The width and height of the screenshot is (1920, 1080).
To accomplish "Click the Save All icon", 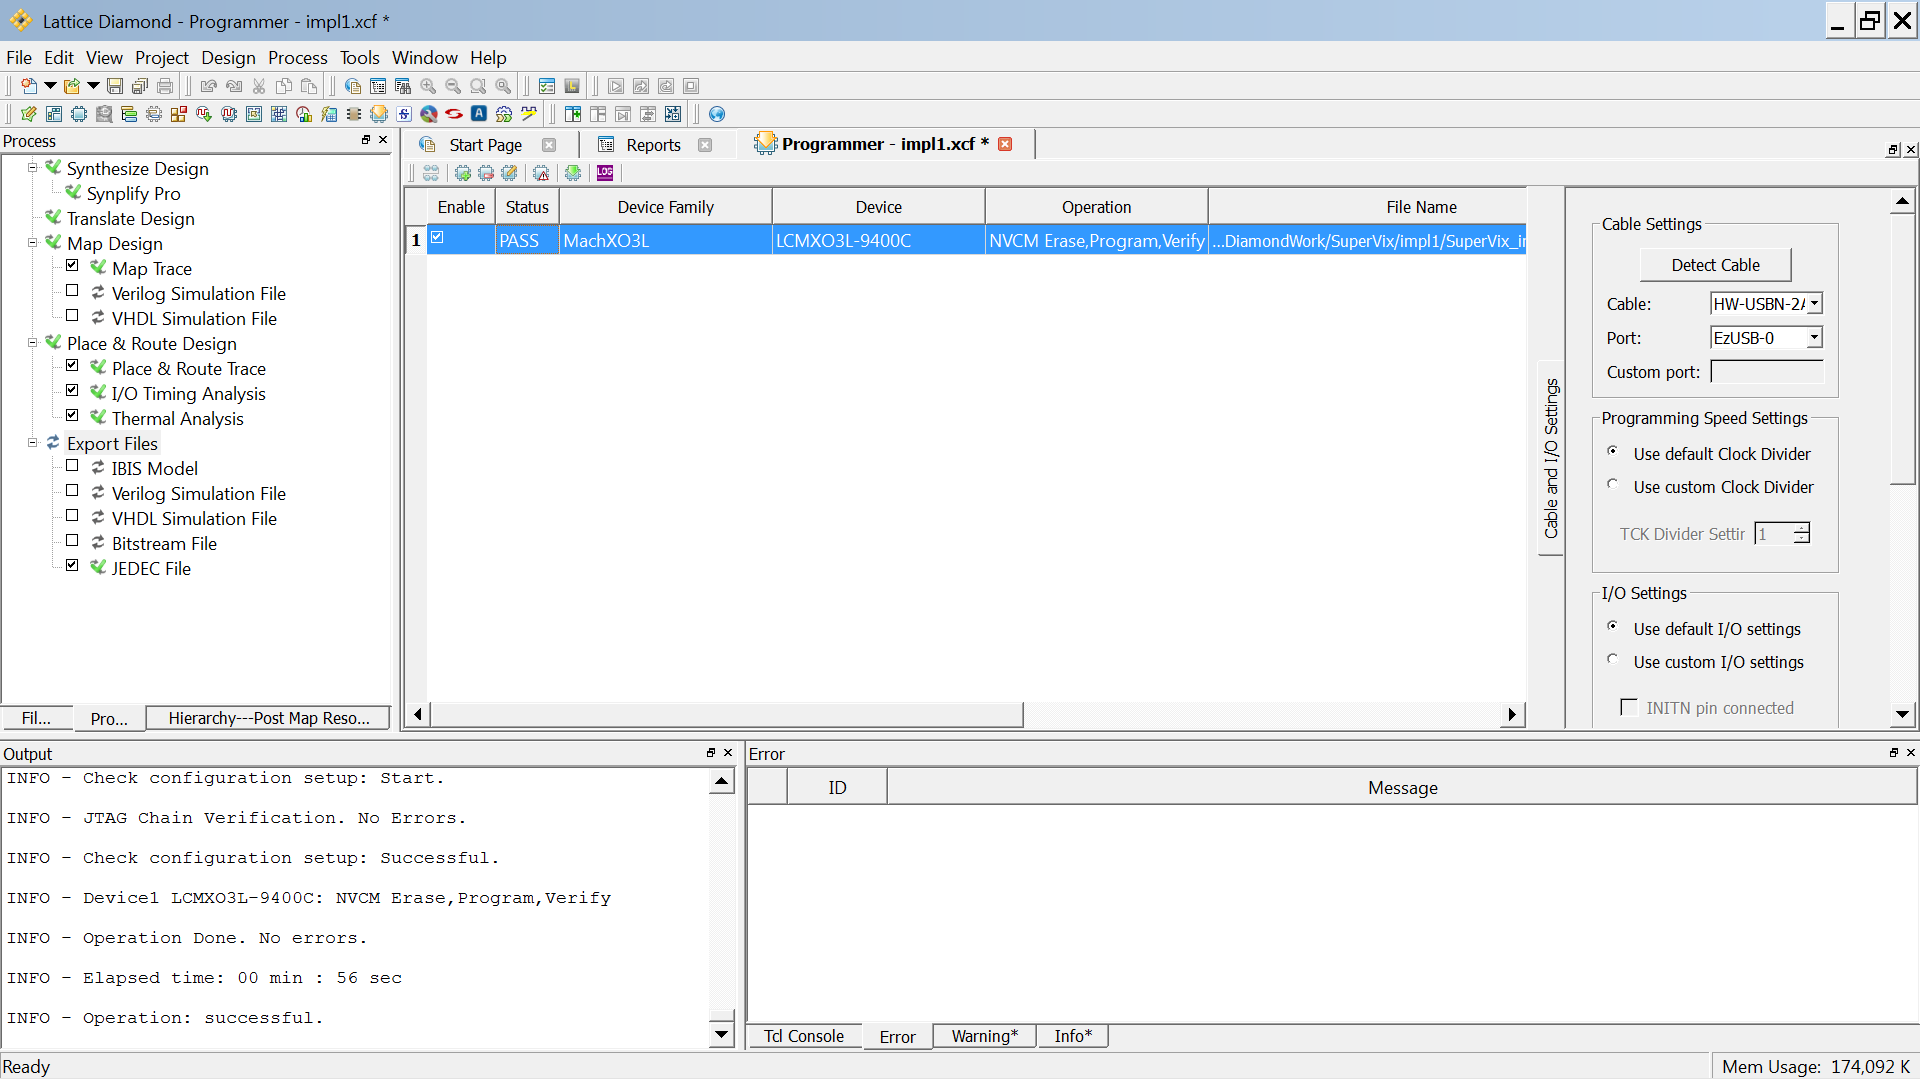I will click(140, 86).
